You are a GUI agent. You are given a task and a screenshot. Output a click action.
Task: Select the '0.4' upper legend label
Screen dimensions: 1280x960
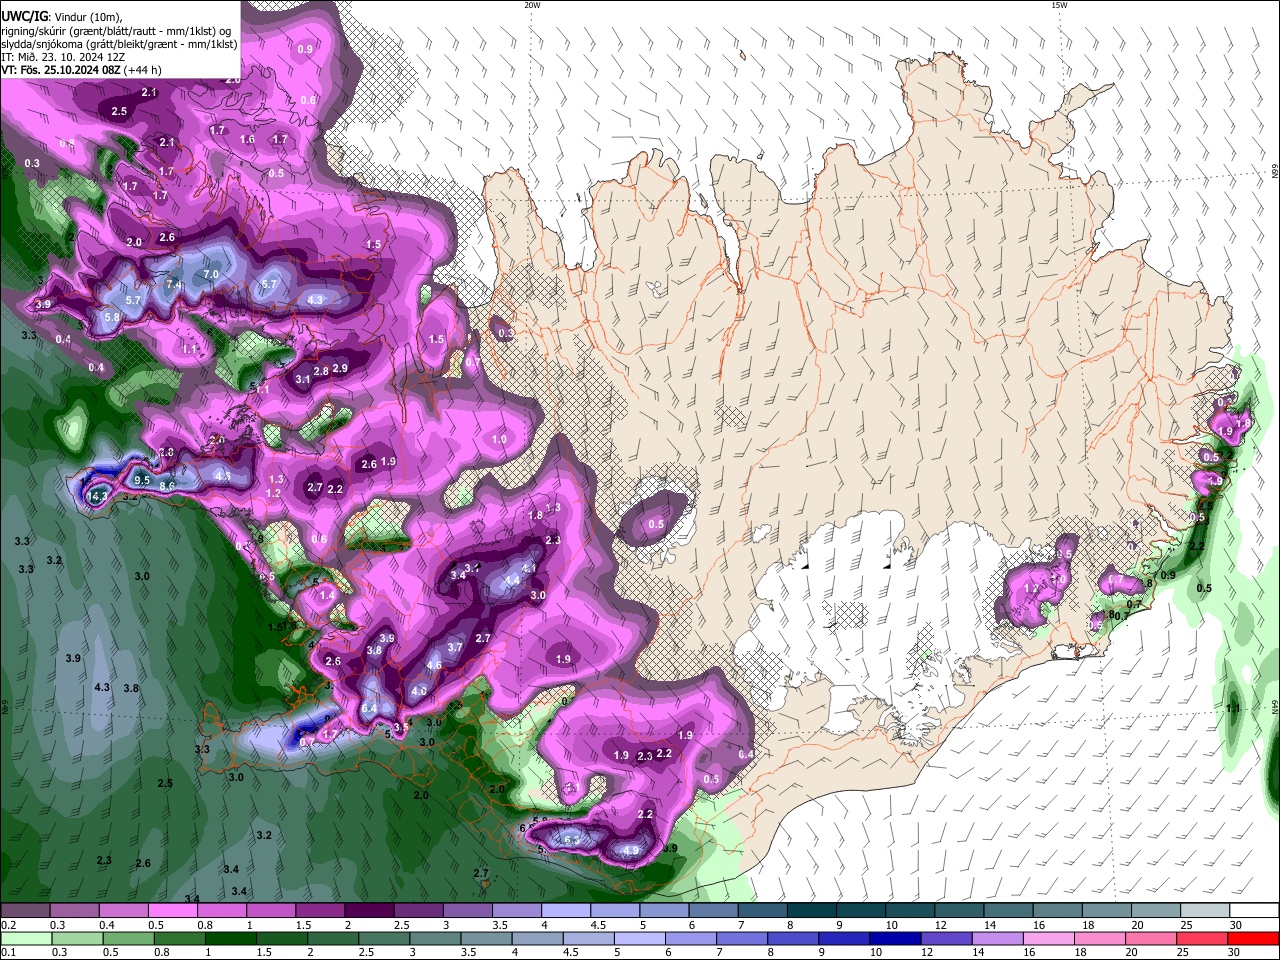pos(107,925)
